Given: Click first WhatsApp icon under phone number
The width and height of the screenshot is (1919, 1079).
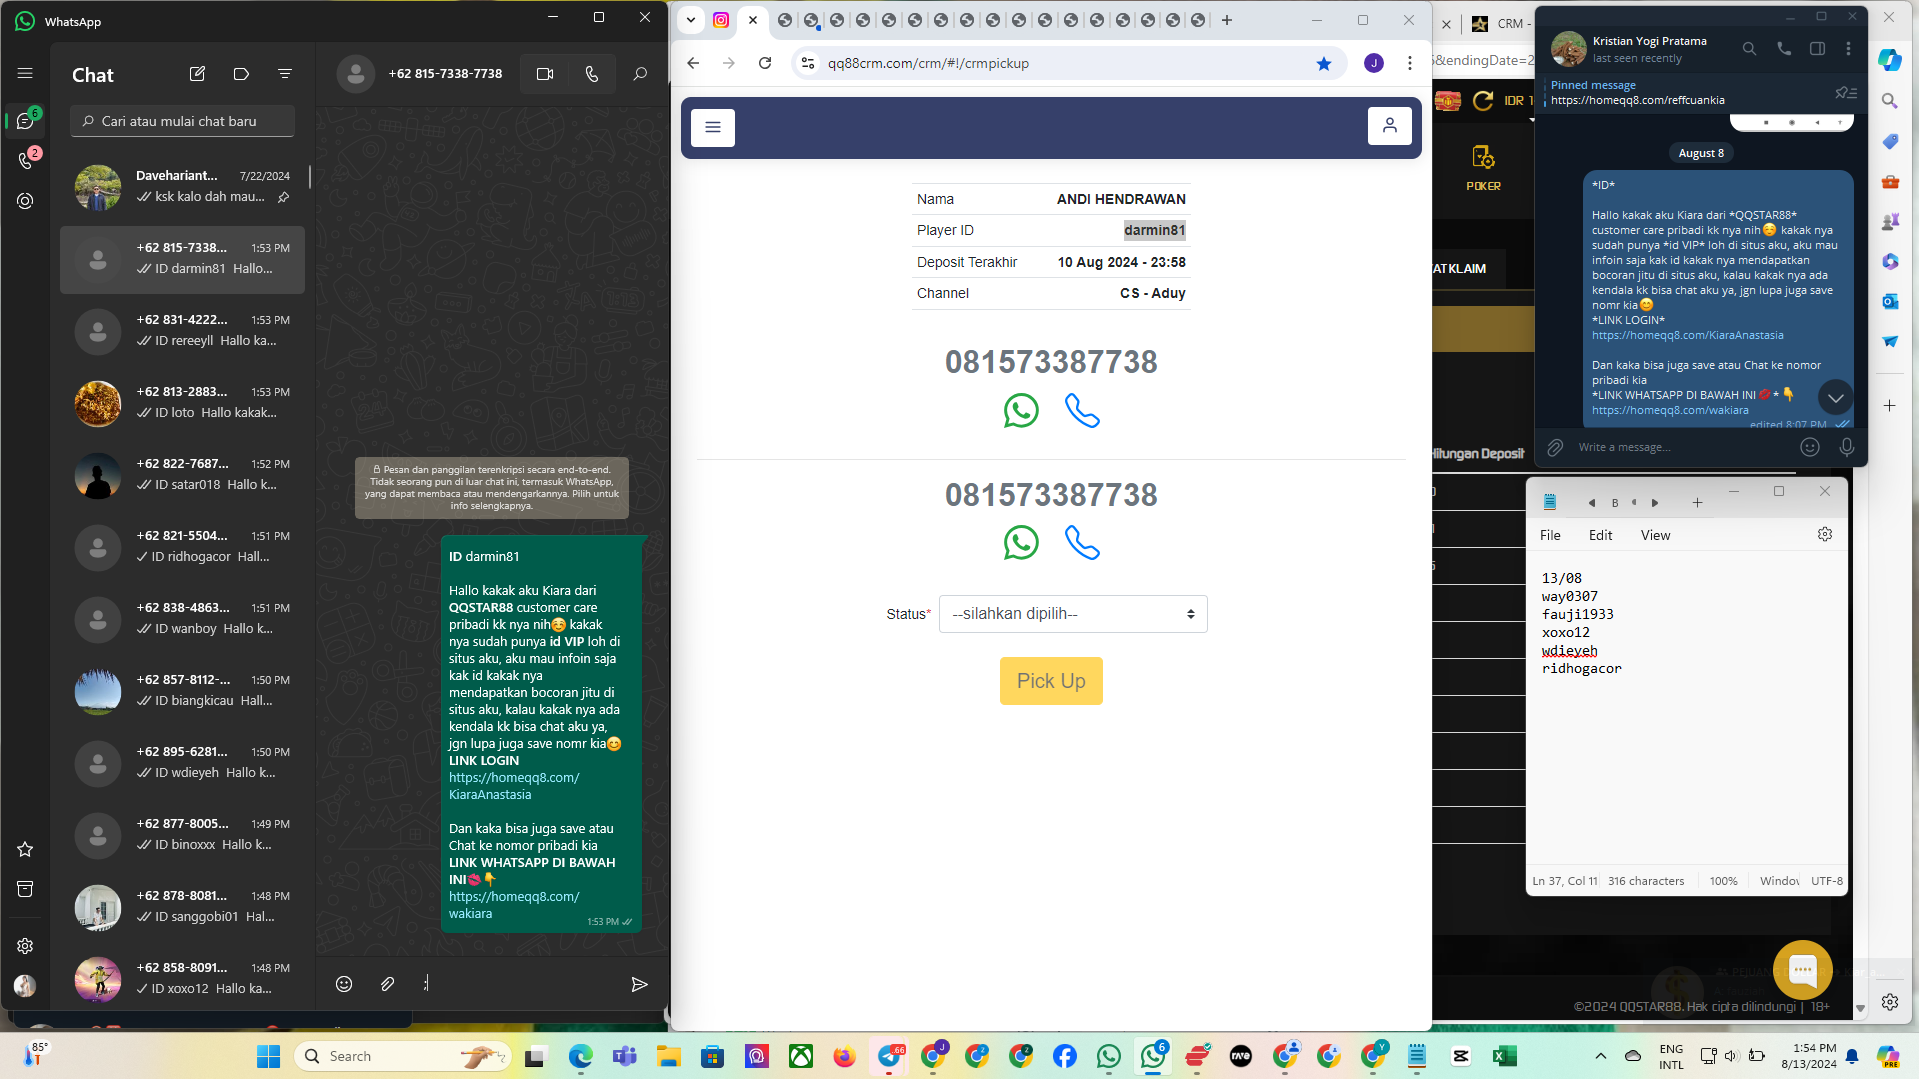Looking at the screenshot, I should click(x=1021, y=411).
